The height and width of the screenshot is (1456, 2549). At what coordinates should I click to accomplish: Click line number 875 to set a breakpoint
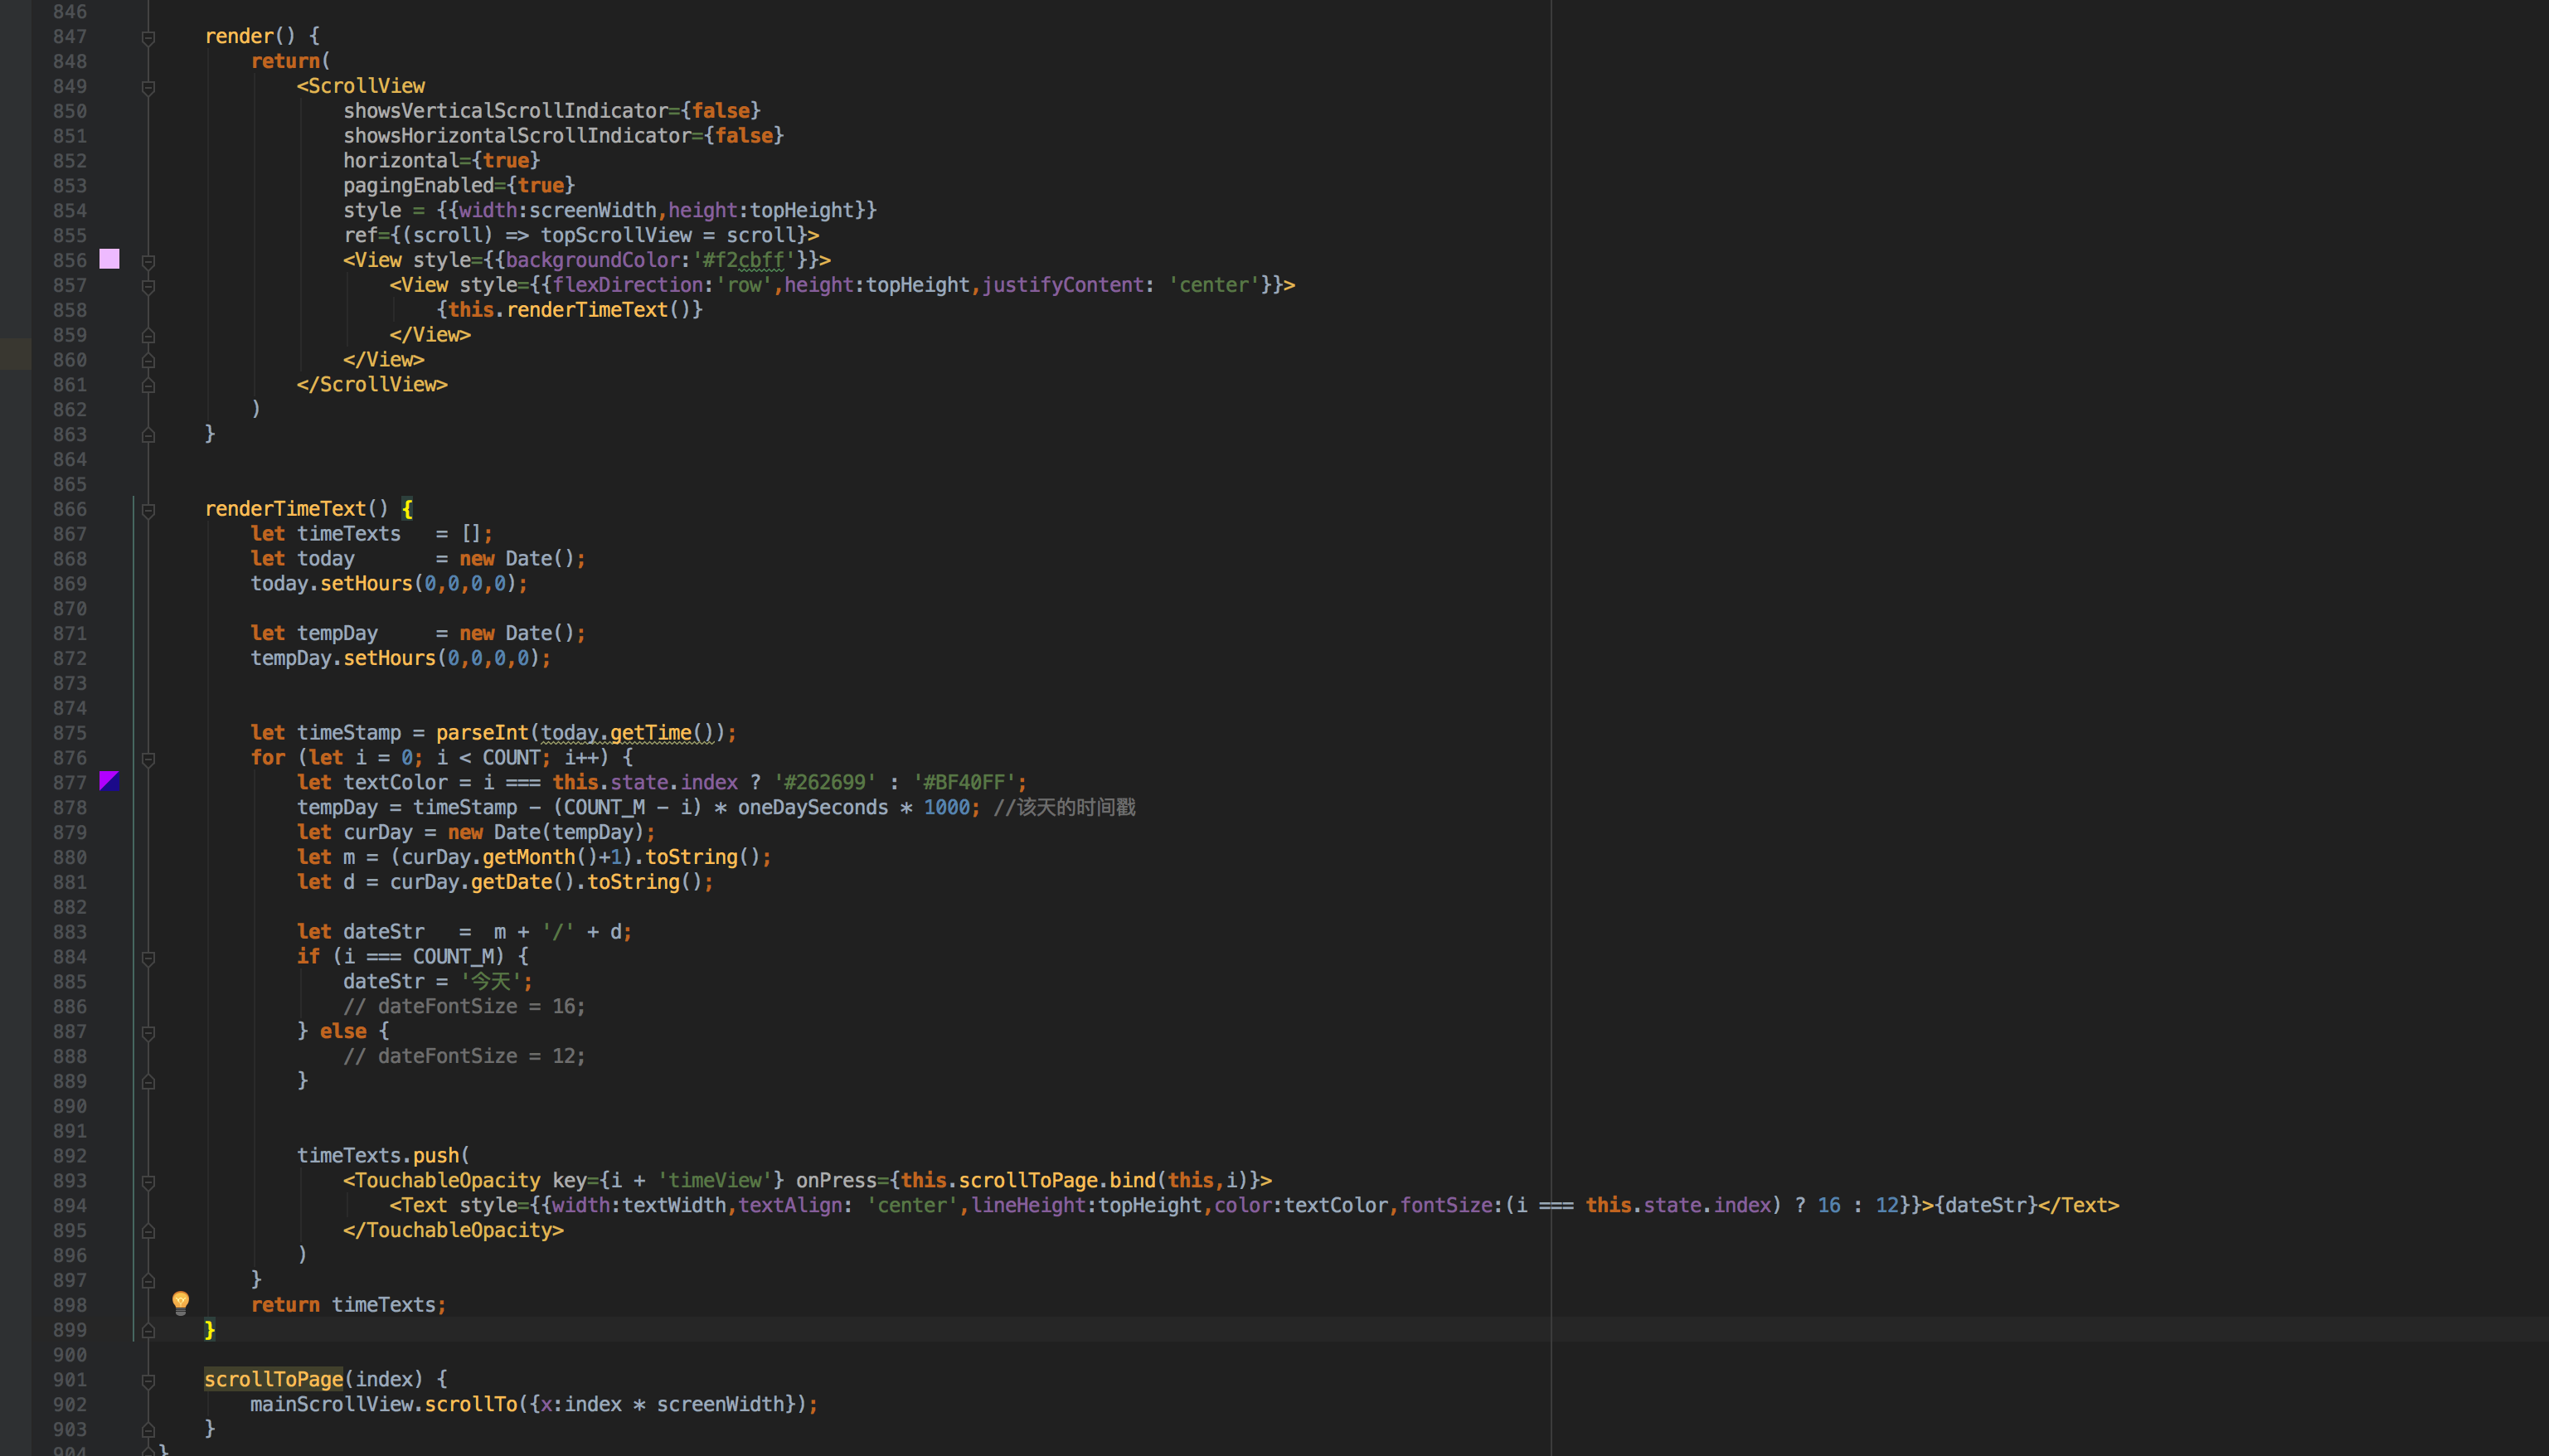click(69, 732)
